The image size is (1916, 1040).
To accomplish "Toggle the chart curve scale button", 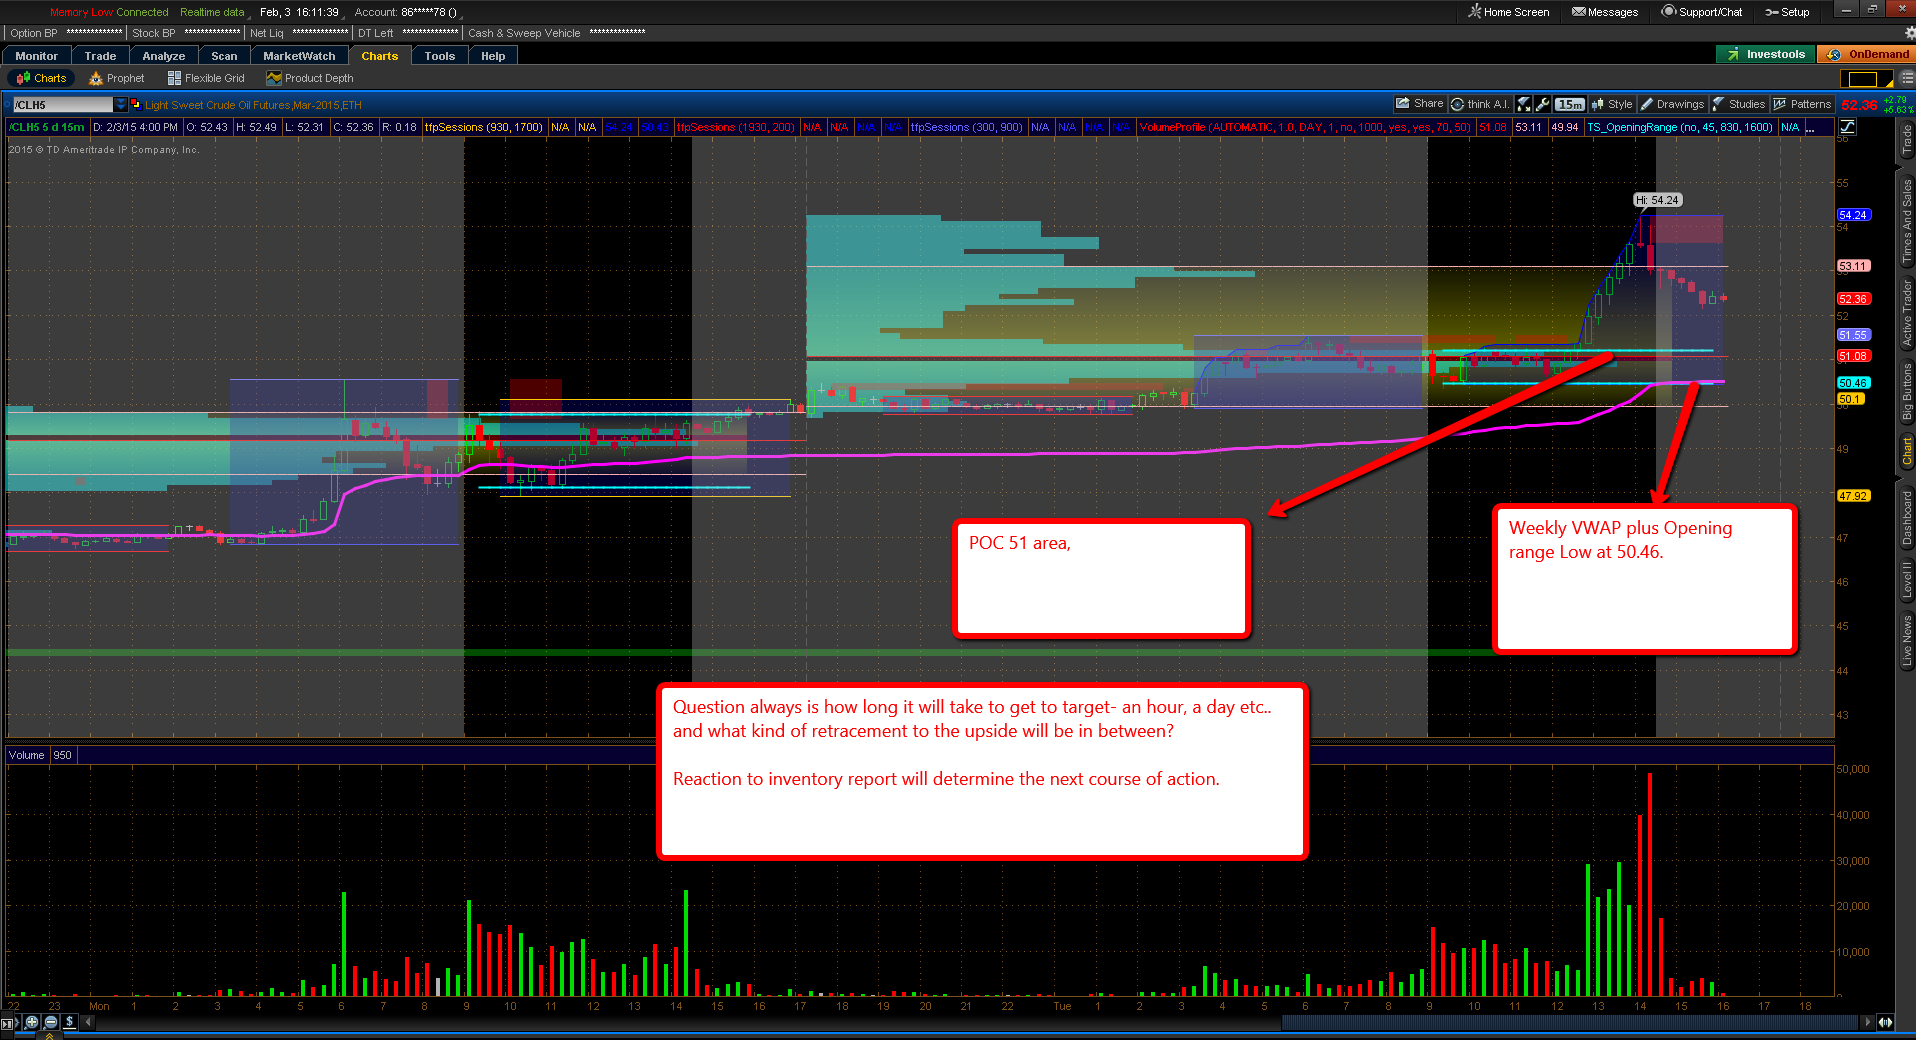I will (1847, 127).
